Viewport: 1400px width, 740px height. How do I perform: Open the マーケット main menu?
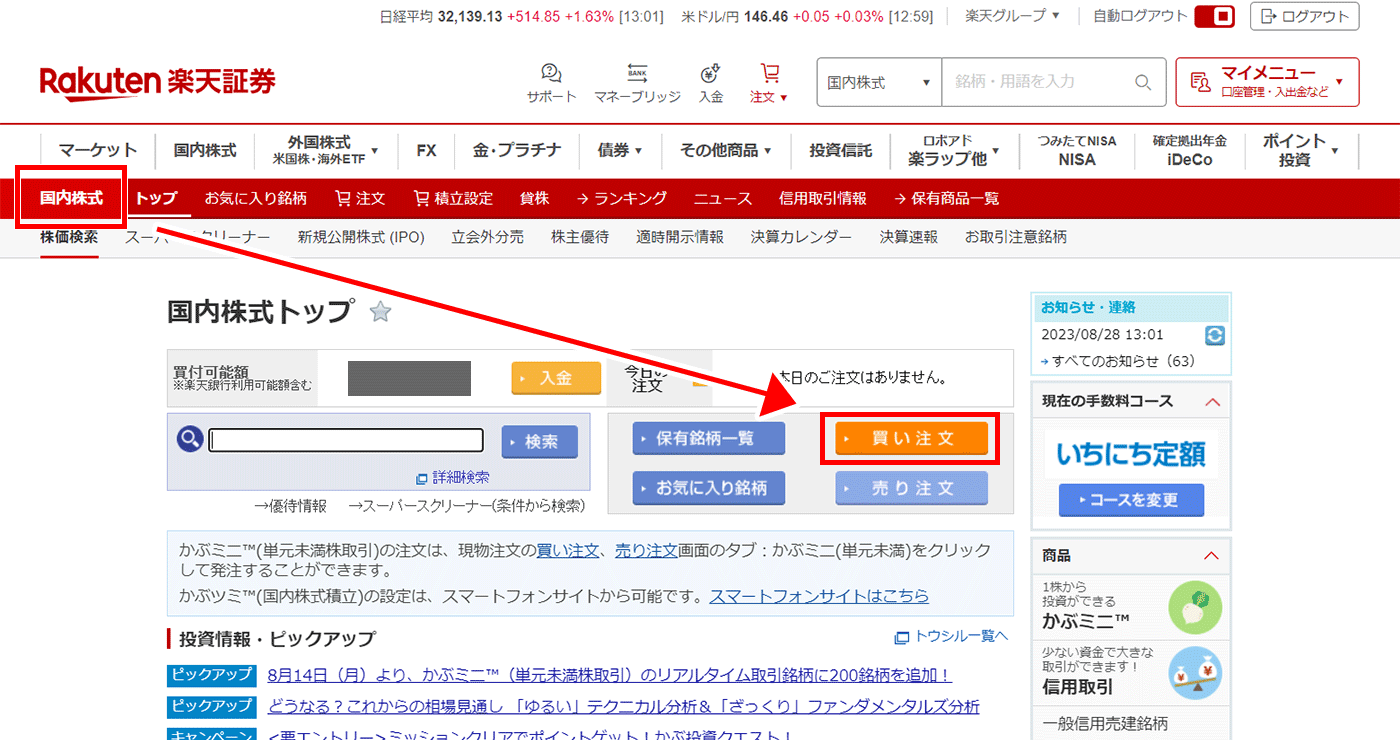point(97,150)
